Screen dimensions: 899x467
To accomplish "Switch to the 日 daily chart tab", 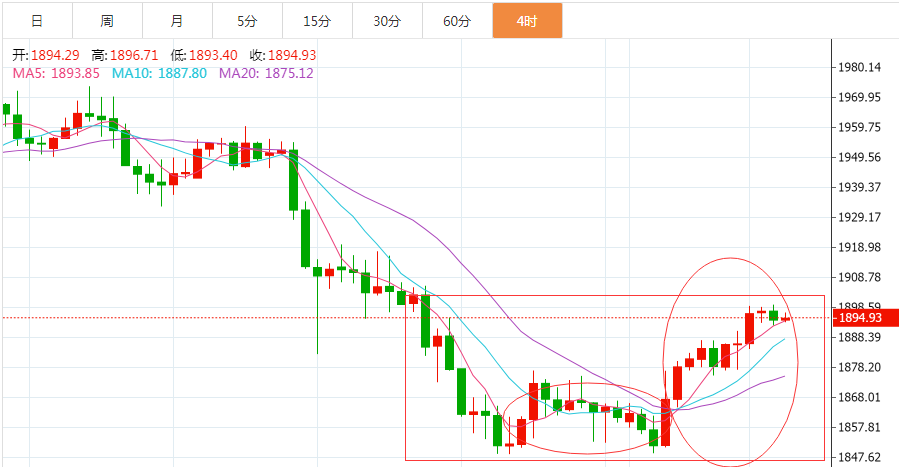I will click(x=37, y=21).
